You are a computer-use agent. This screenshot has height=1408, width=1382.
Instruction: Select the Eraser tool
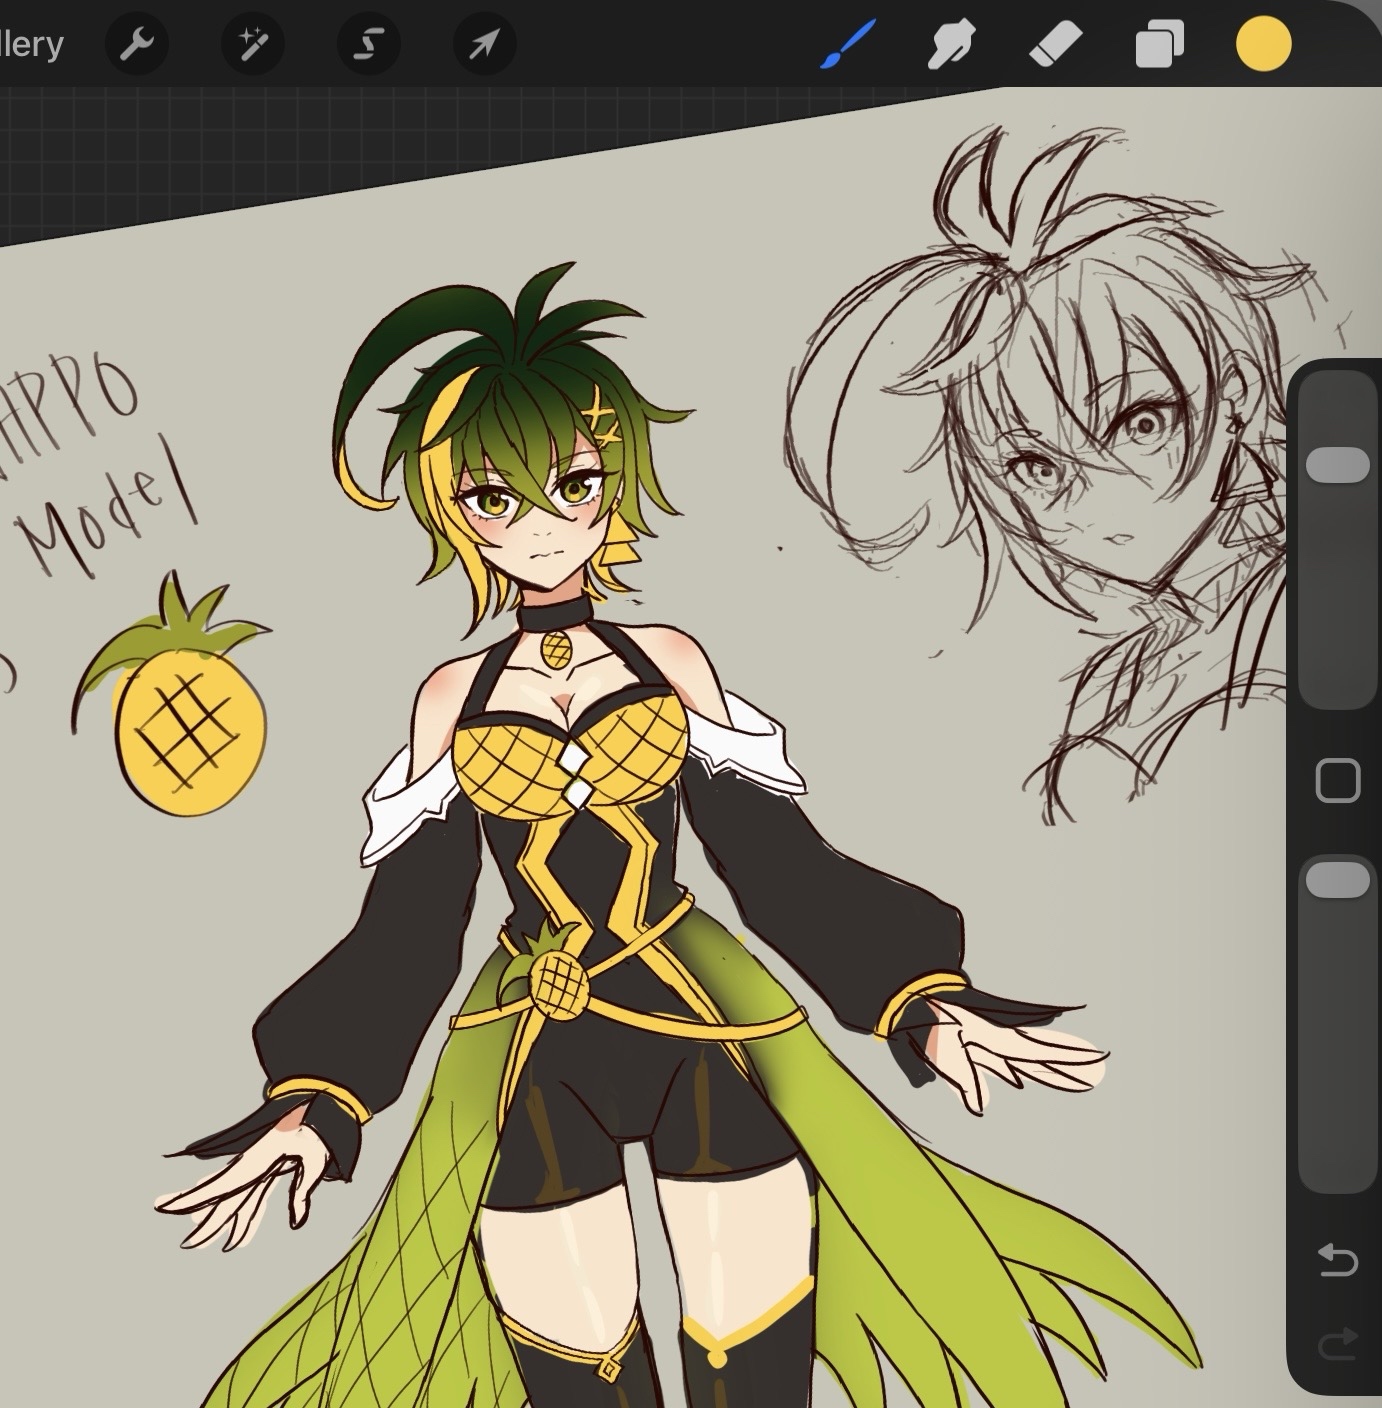1055,45
